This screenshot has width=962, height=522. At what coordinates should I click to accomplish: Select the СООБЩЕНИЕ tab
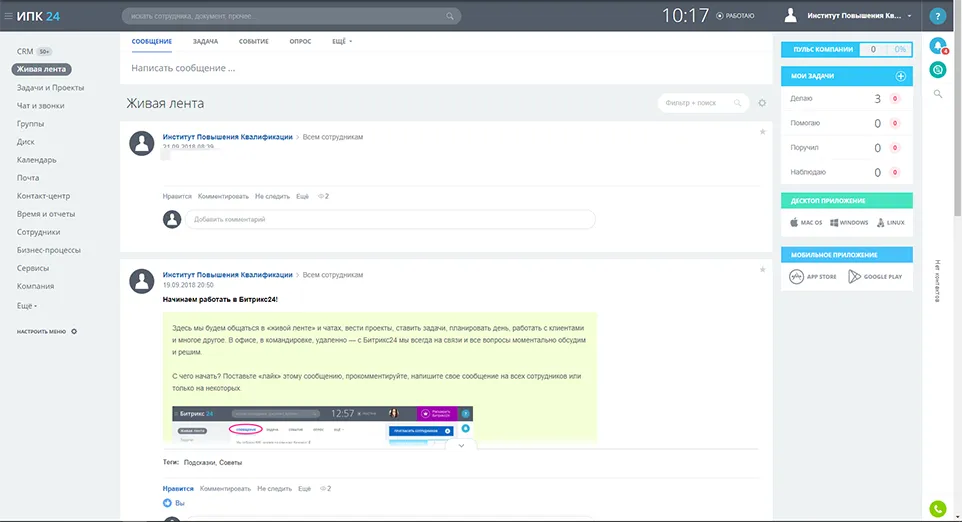point(152,41)
